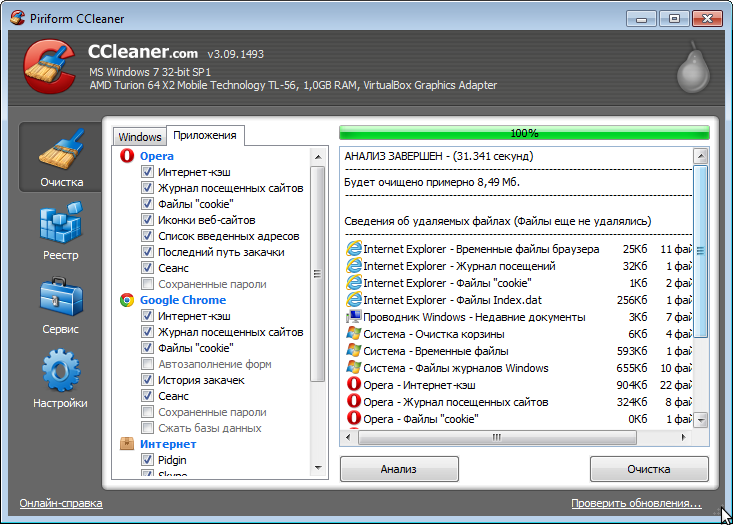Viewport: 733px width, 525px height.
Task: Click the 100% green progress bar
Action: 524,133
